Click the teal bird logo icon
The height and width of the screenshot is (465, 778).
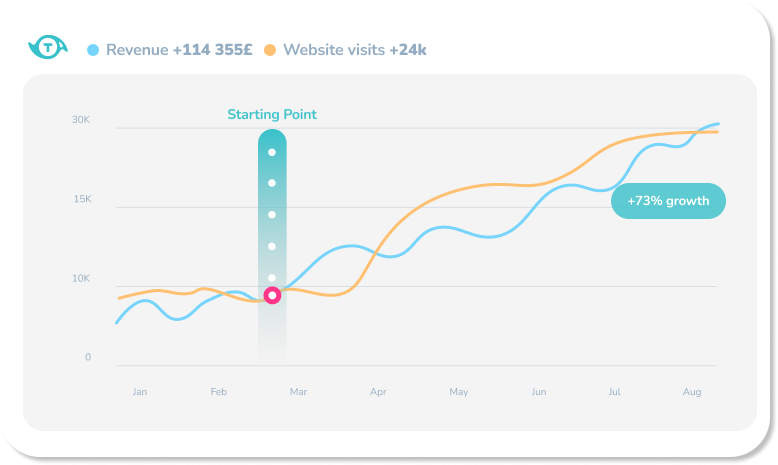(x=47, y=48)
